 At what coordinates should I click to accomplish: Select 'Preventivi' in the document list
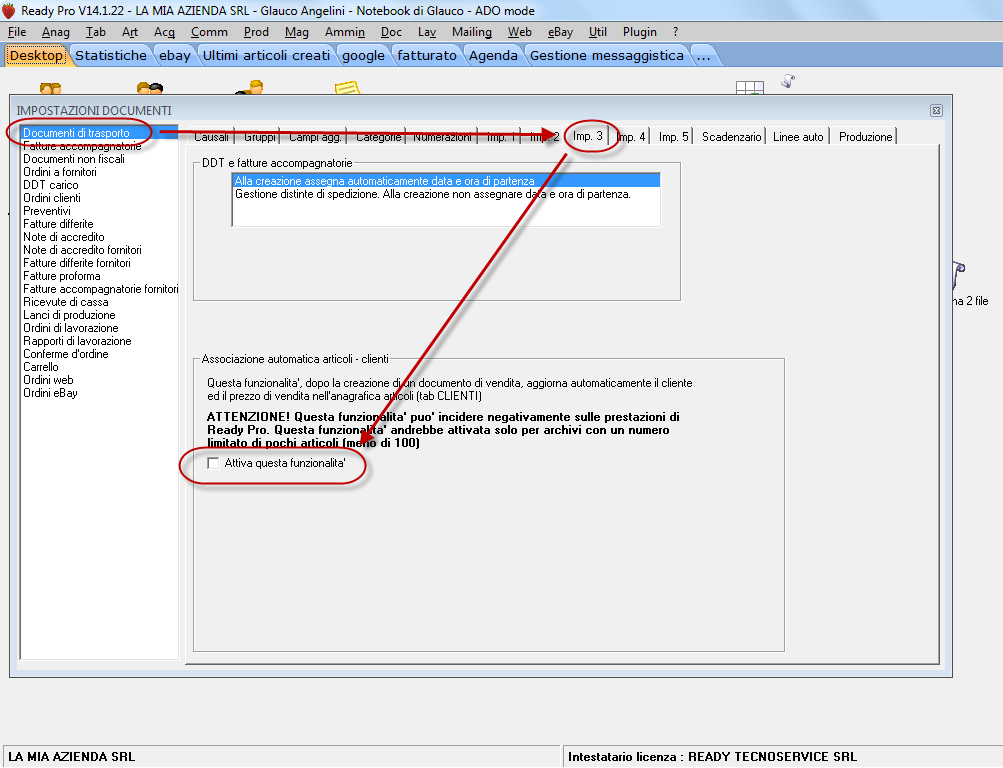pyautogui.click(x=99, y=211)
